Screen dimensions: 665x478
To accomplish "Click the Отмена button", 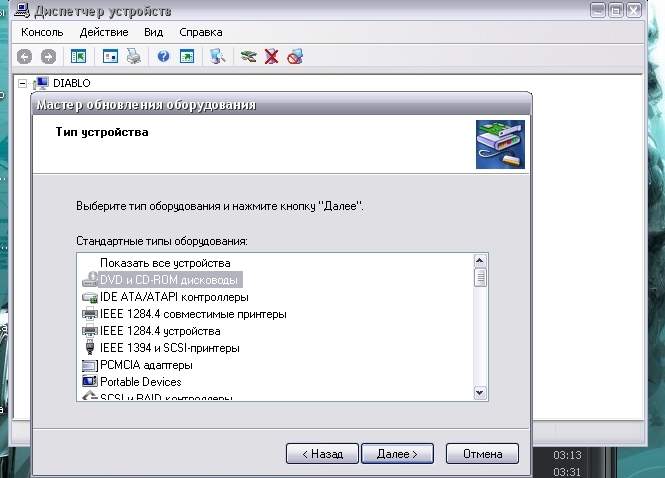I will (482, 453).
